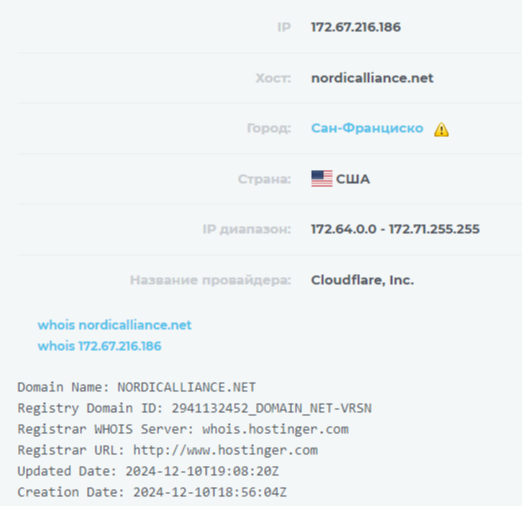Open the Сан-Франциско city link

[367, 128]
